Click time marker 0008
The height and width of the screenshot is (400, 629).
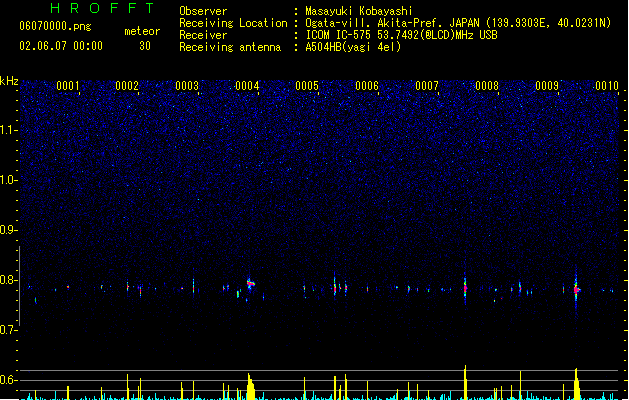point(487,86)
